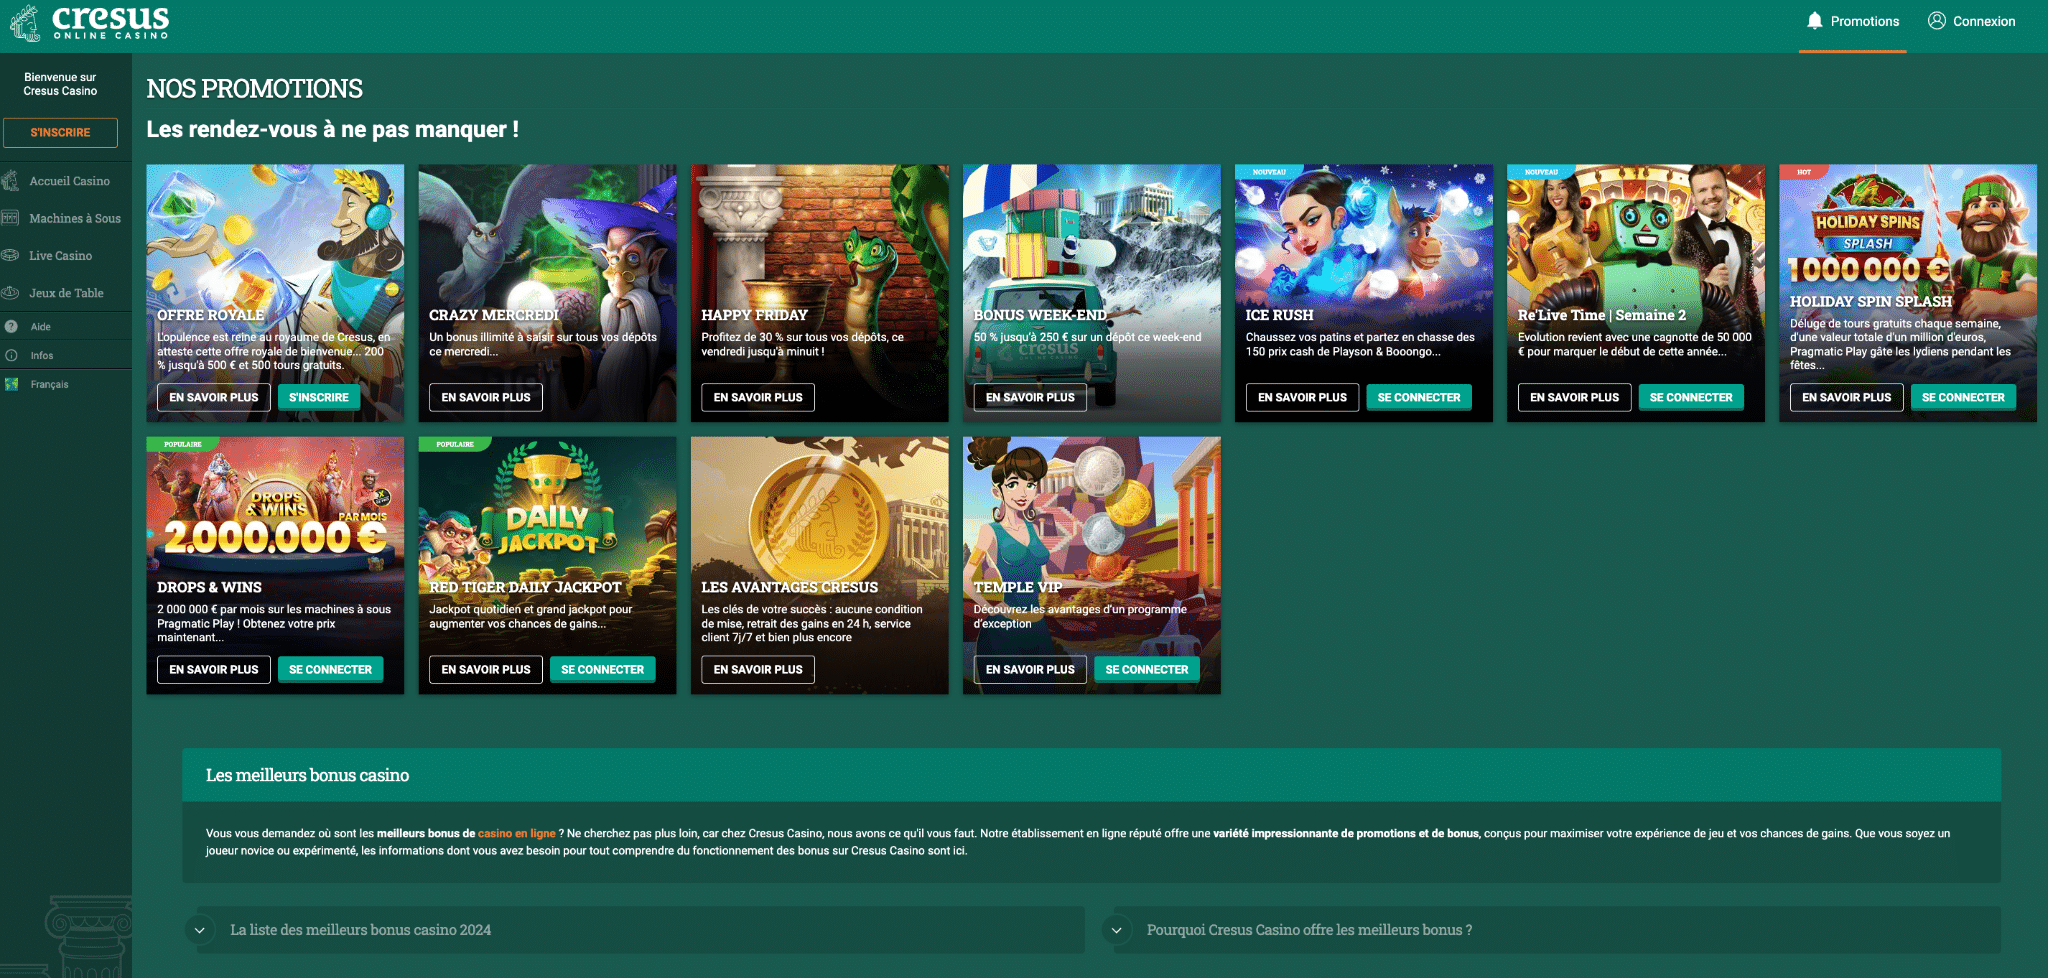Open the Connexion menu item
2048x978 pixels.
(1972, 22)
